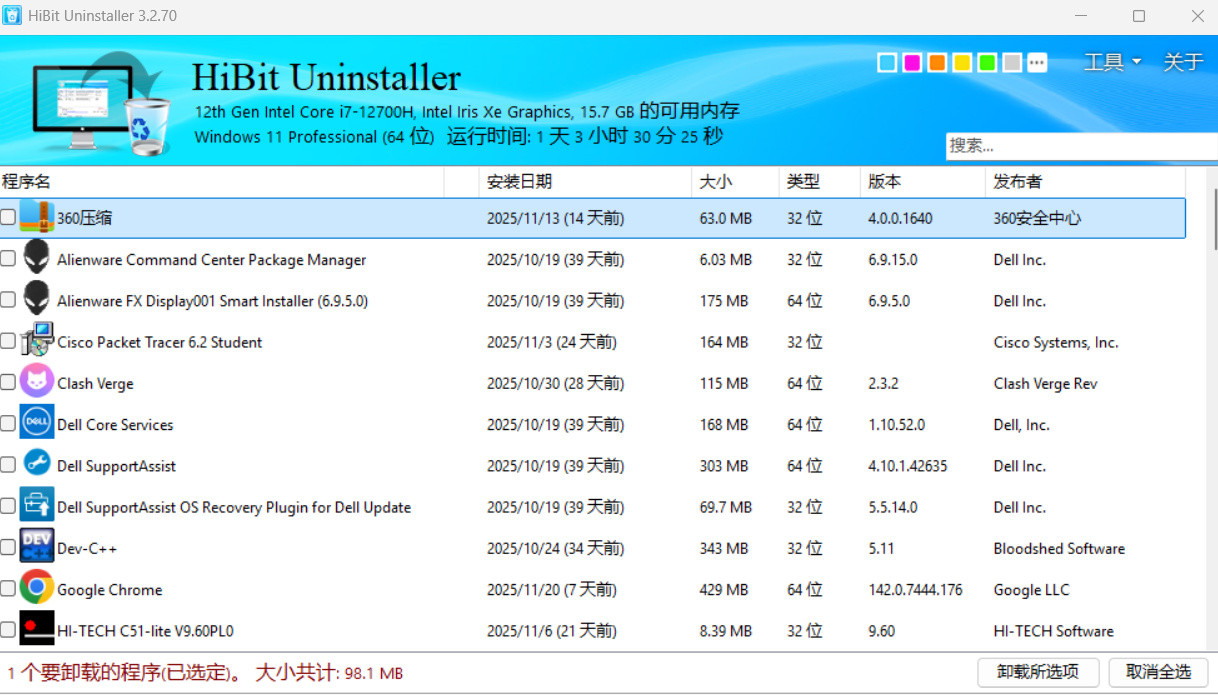Image resolution: width=1218 pixels, height=697 pixels.
Task: Sort by 类型 column header
Action: pos(820,181)
